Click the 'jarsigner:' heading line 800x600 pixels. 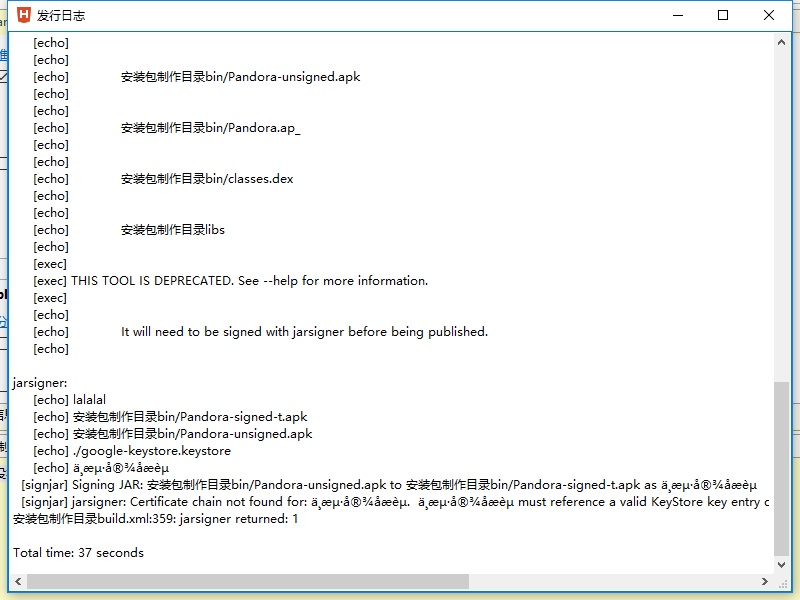click(x=40, y=383)
